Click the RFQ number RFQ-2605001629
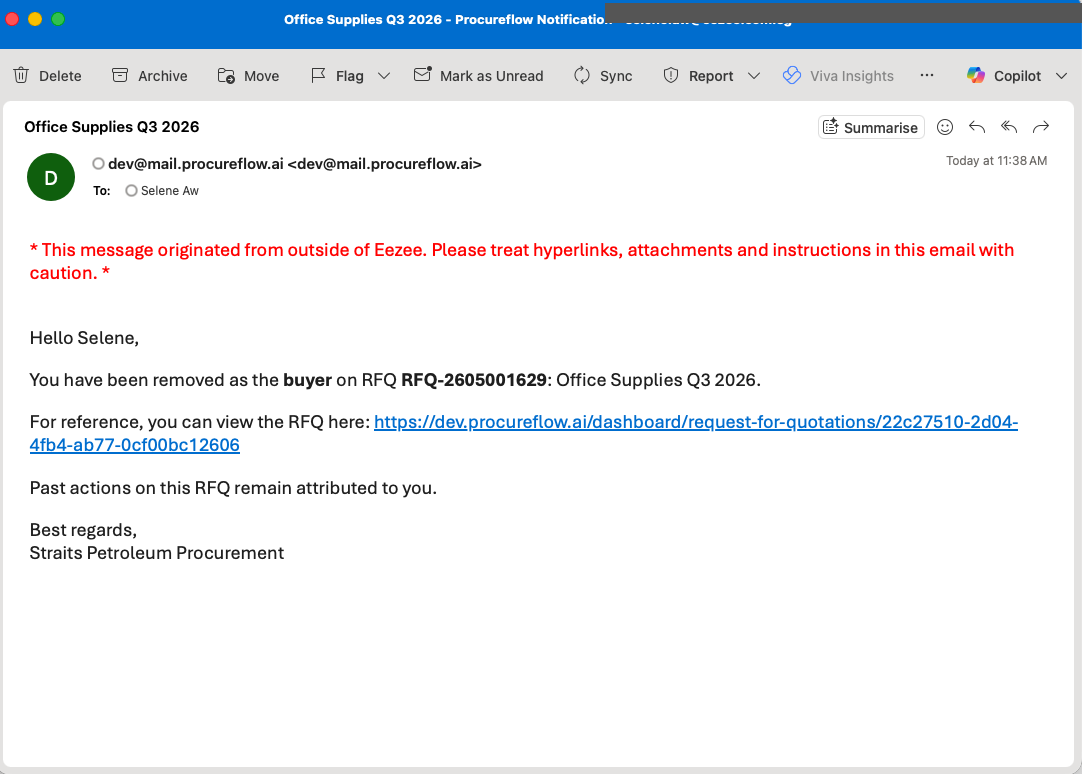Image resolution: width=1082 pixels, height=774 pixels. (x=474, y=380)
